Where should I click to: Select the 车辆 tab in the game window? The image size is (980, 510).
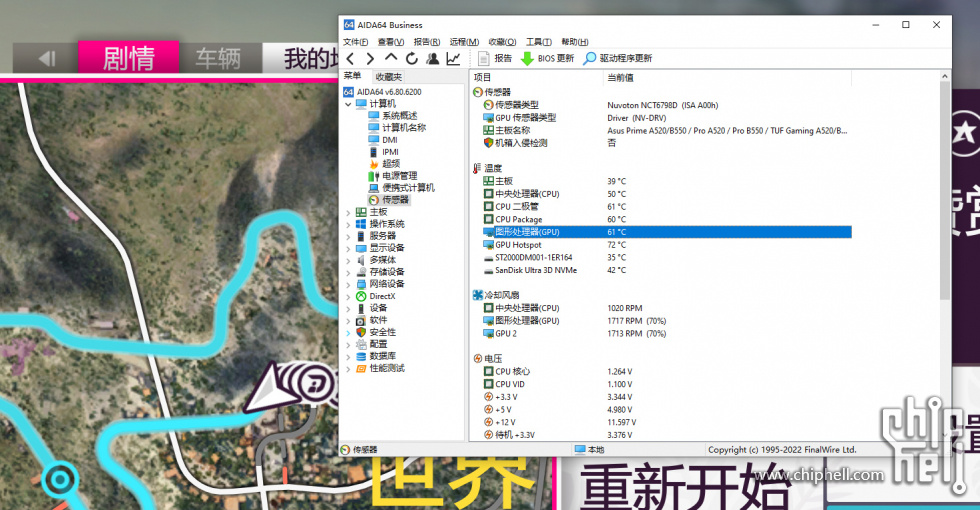[218, 59]
